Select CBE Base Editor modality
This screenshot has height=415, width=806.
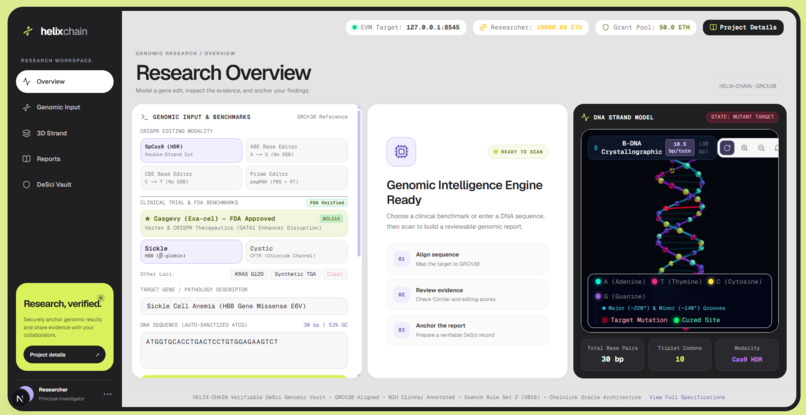coord(191,177)
